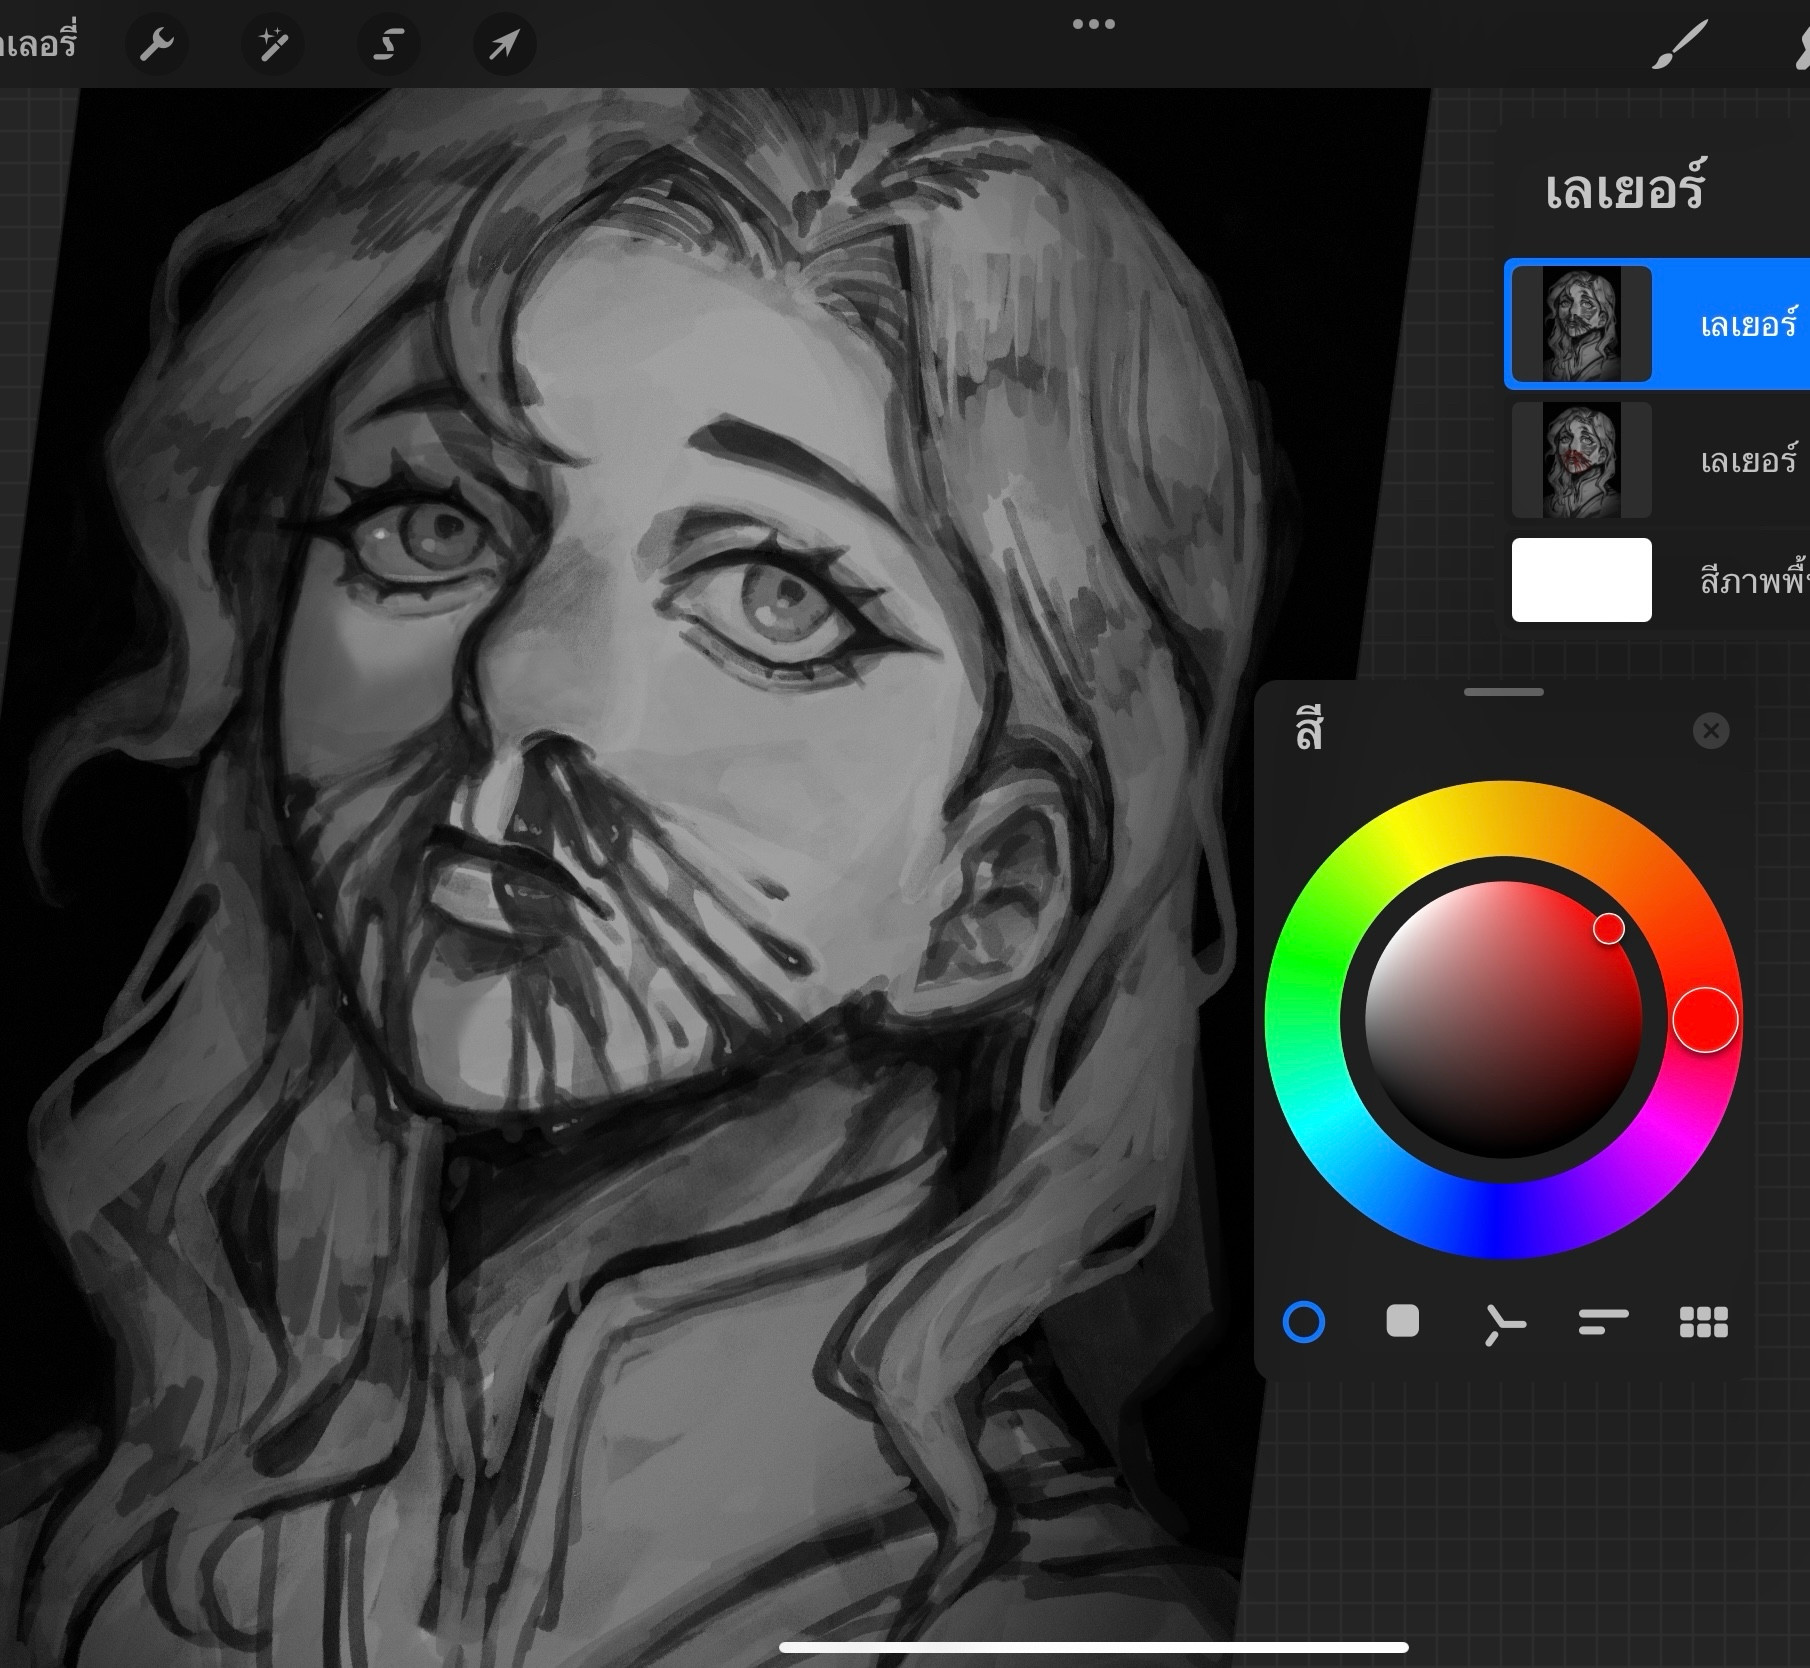This screenshot has height=1668, width=1810.
Task: Grab the color panel drag handle
Action: point(1503,692)
